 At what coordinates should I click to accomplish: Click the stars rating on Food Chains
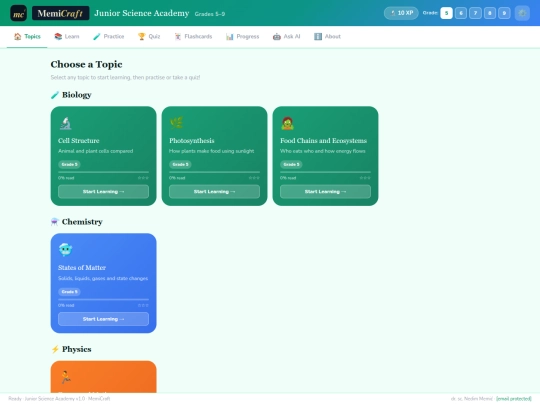coord(365,178)
